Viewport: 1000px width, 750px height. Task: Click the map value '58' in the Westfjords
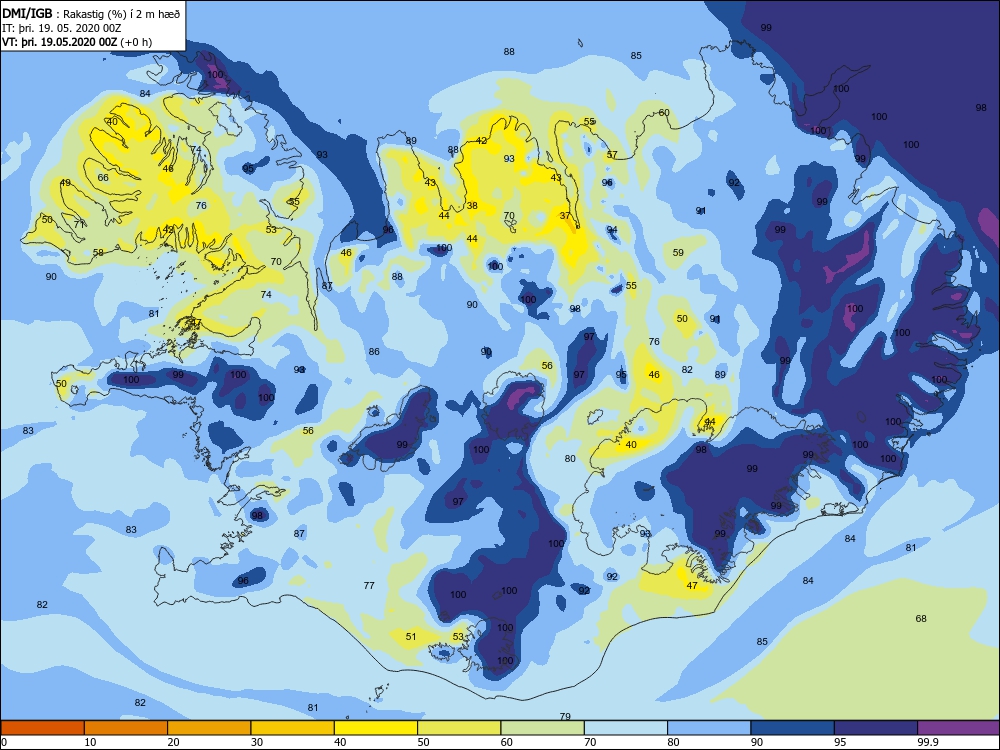pos(98,253)
